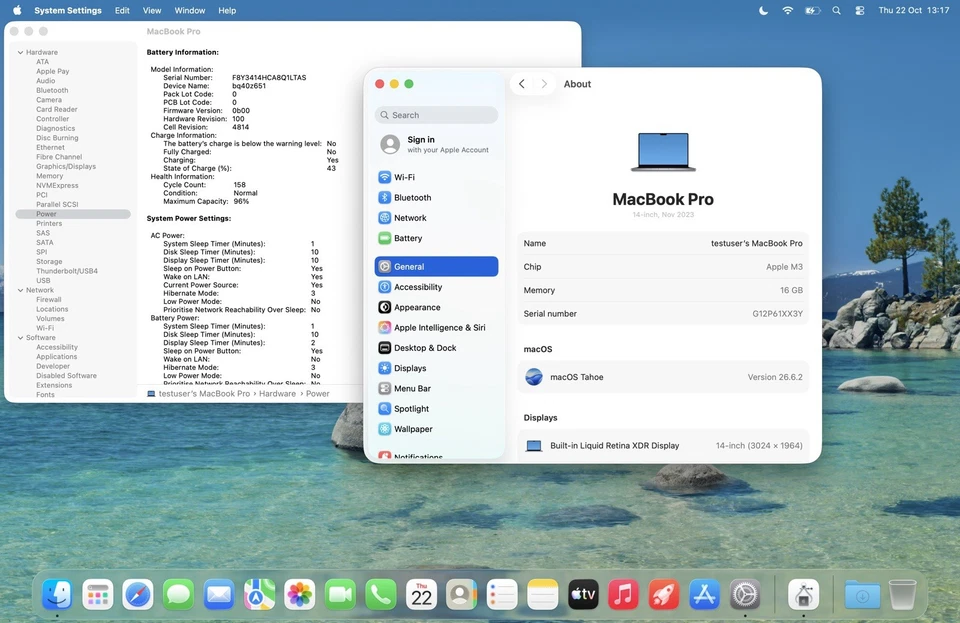Screen dimensions: 960x623
Task: Click Hardware in the System Information path bar
Action: click(x=277, y=394)
